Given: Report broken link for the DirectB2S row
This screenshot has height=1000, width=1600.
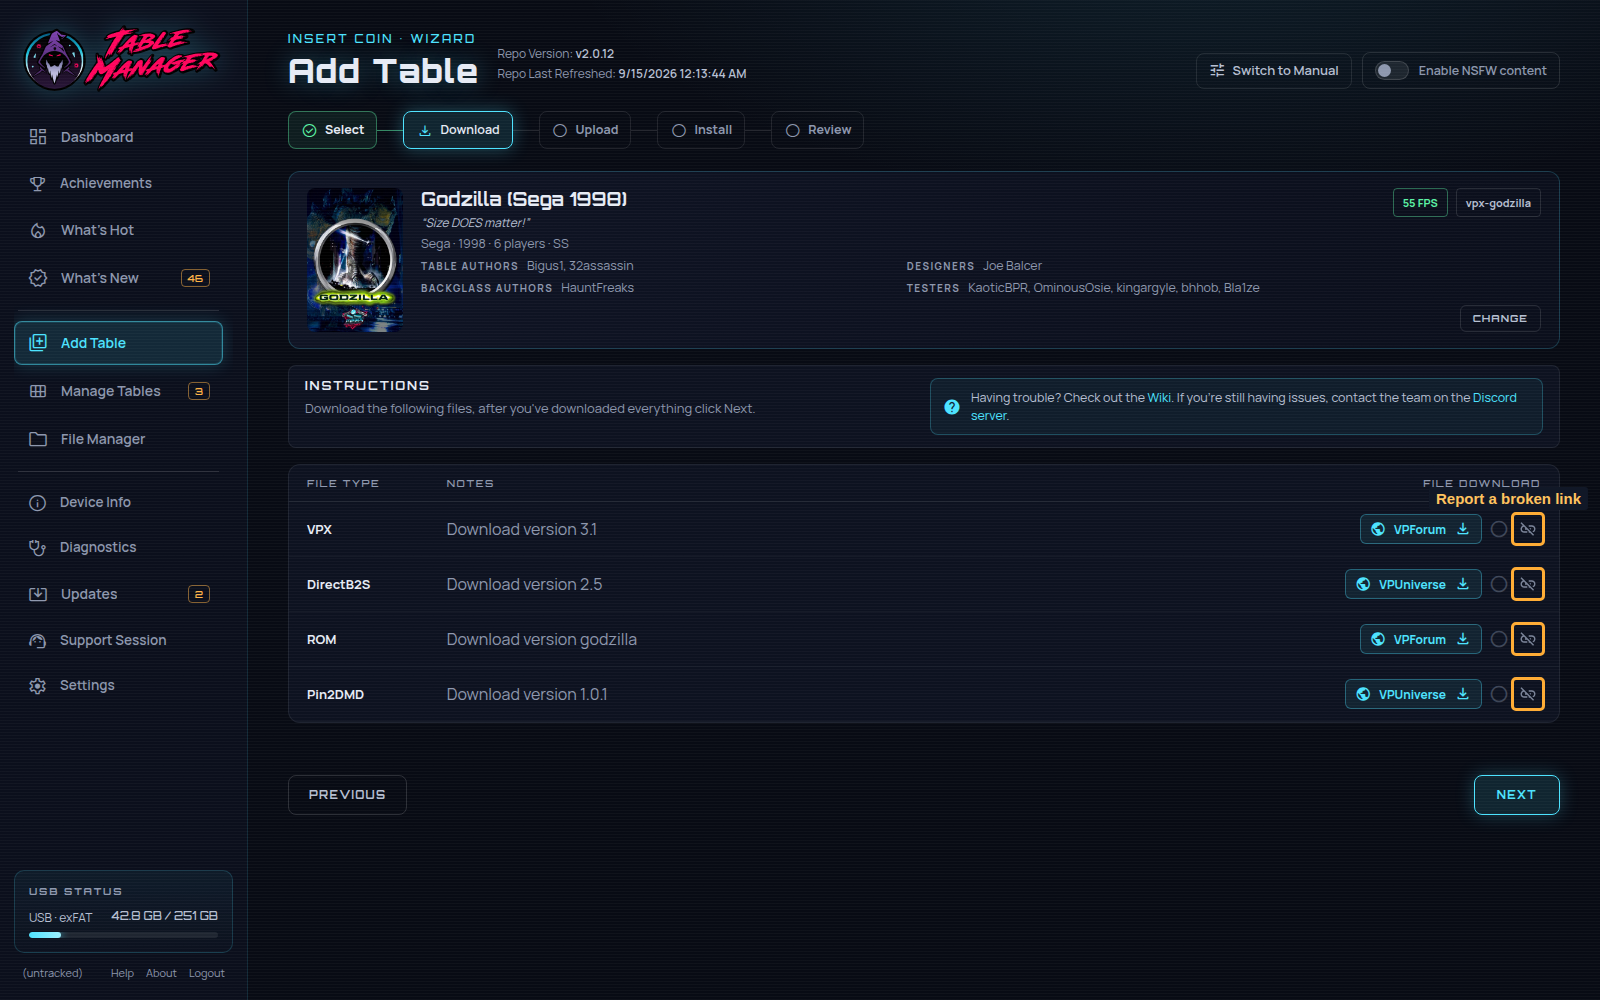Looking at the screenshot, I should (1527, 584).
